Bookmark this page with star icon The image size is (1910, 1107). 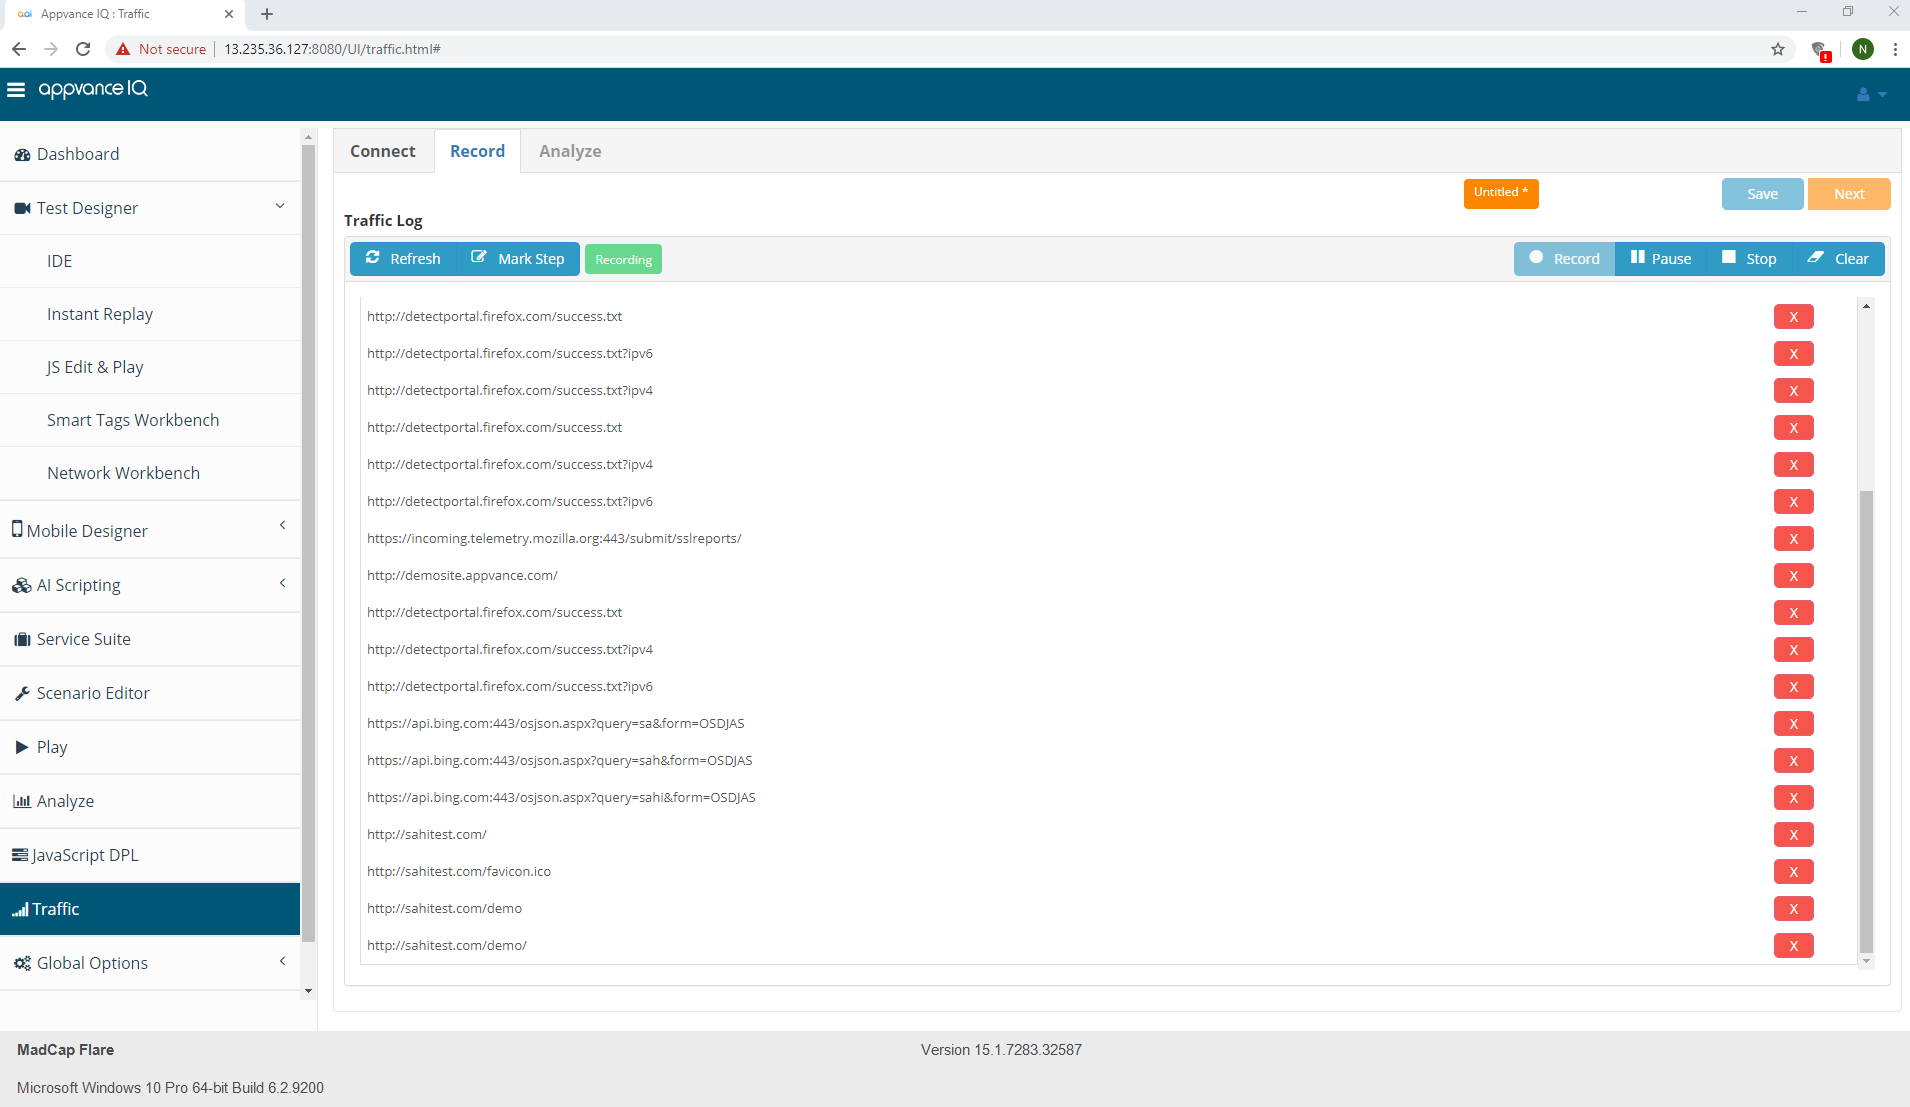[x=1778, y=49]
